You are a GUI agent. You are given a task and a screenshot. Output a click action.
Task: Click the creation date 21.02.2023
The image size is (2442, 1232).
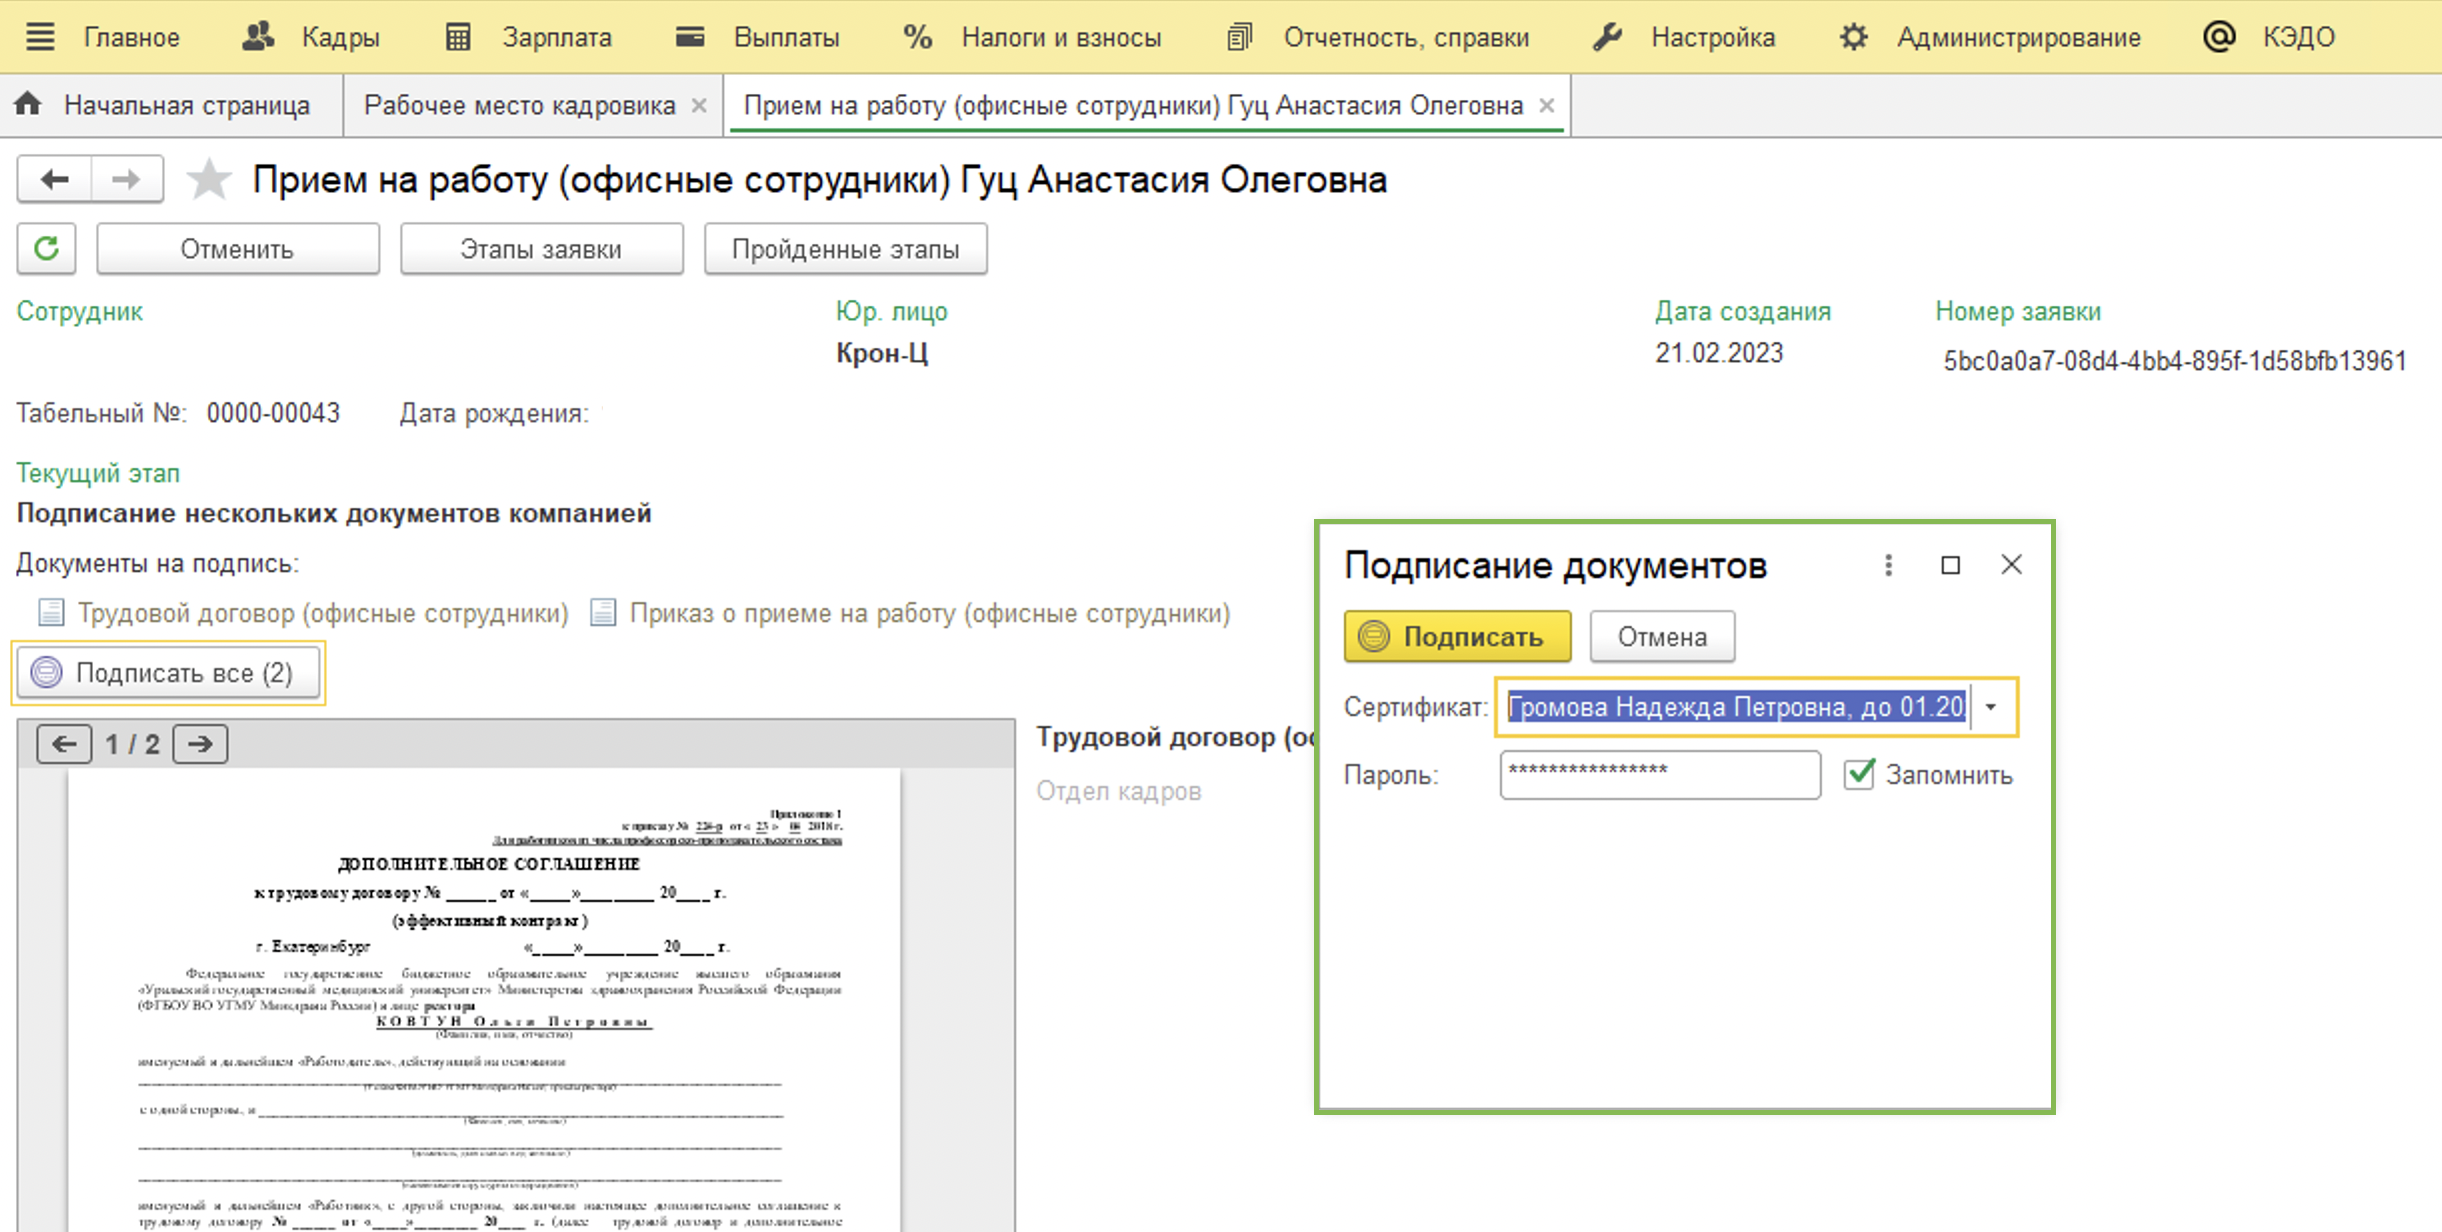(x=1719, y=353)
